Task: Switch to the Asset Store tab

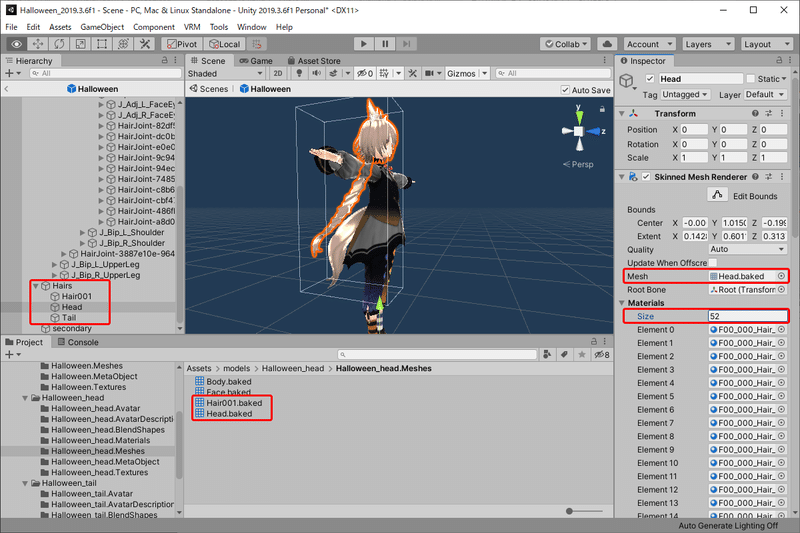Action: point(314,61)
